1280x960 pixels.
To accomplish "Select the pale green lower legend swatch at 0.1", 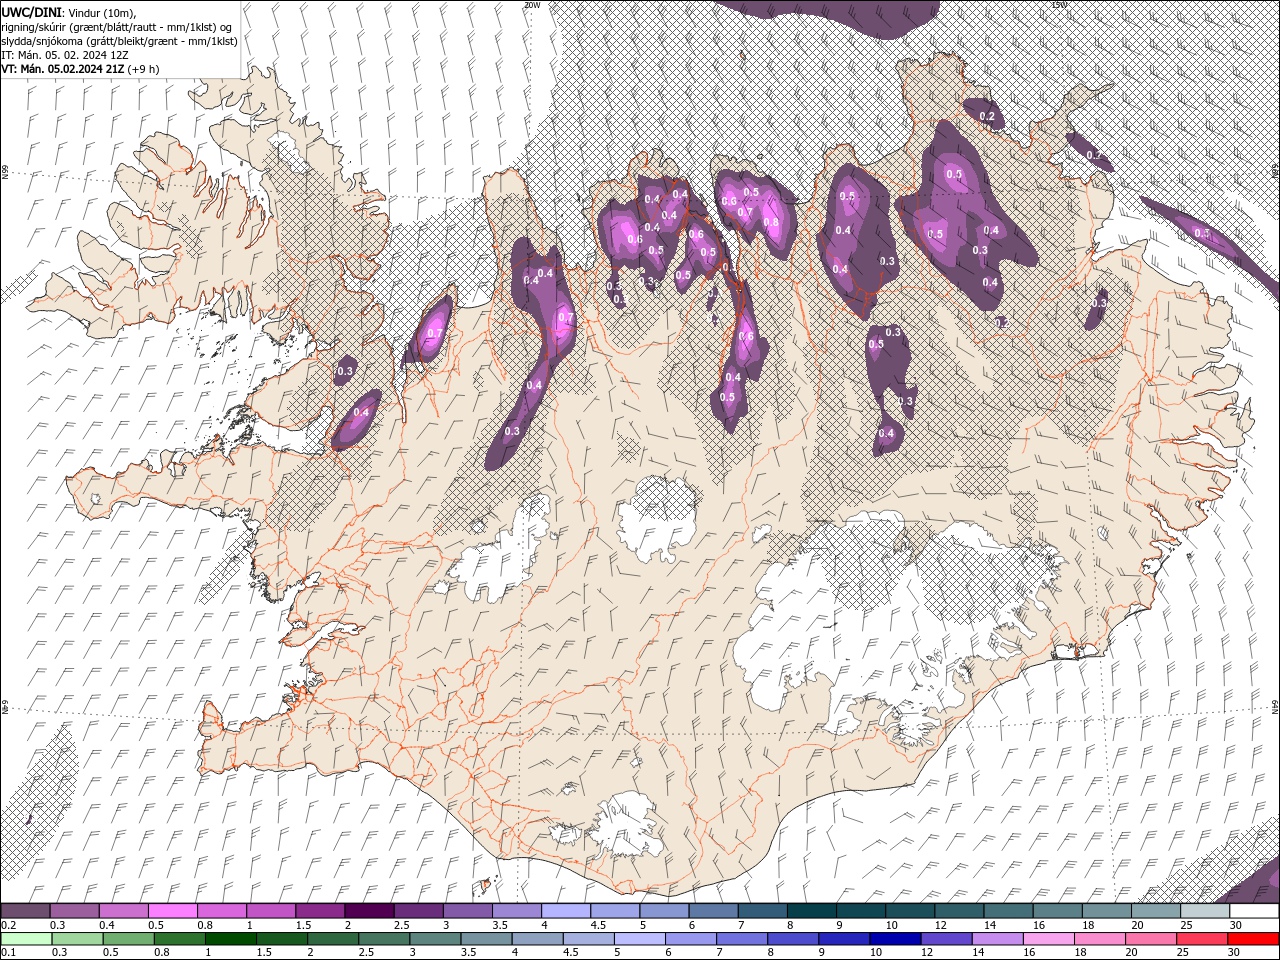I will click(x=26, y=939).
